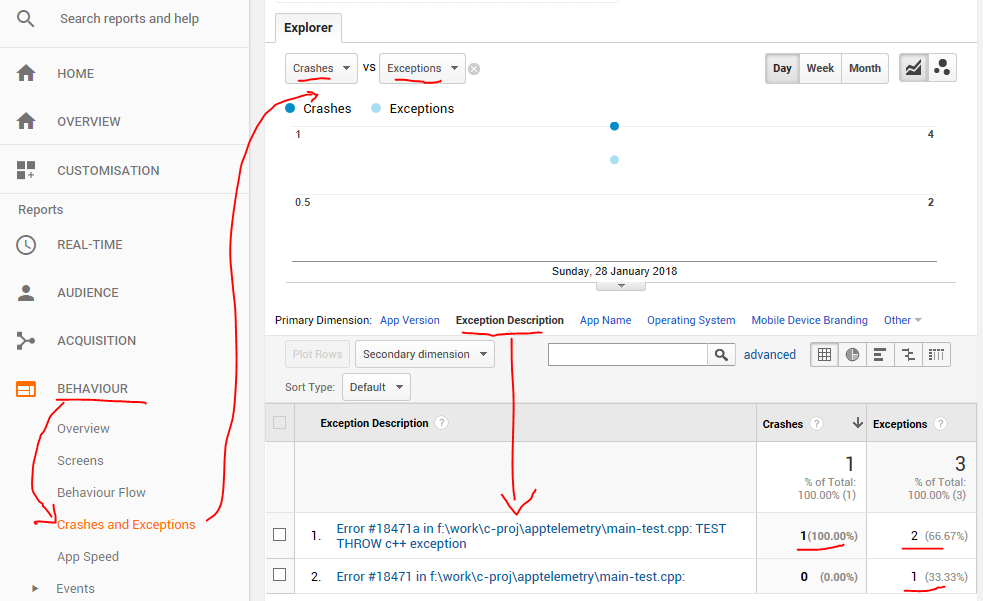The height and width of the screenshot is (601, 983).
Task: Remove the Exceptions comparison metric
Action: [x=475, y=69]
